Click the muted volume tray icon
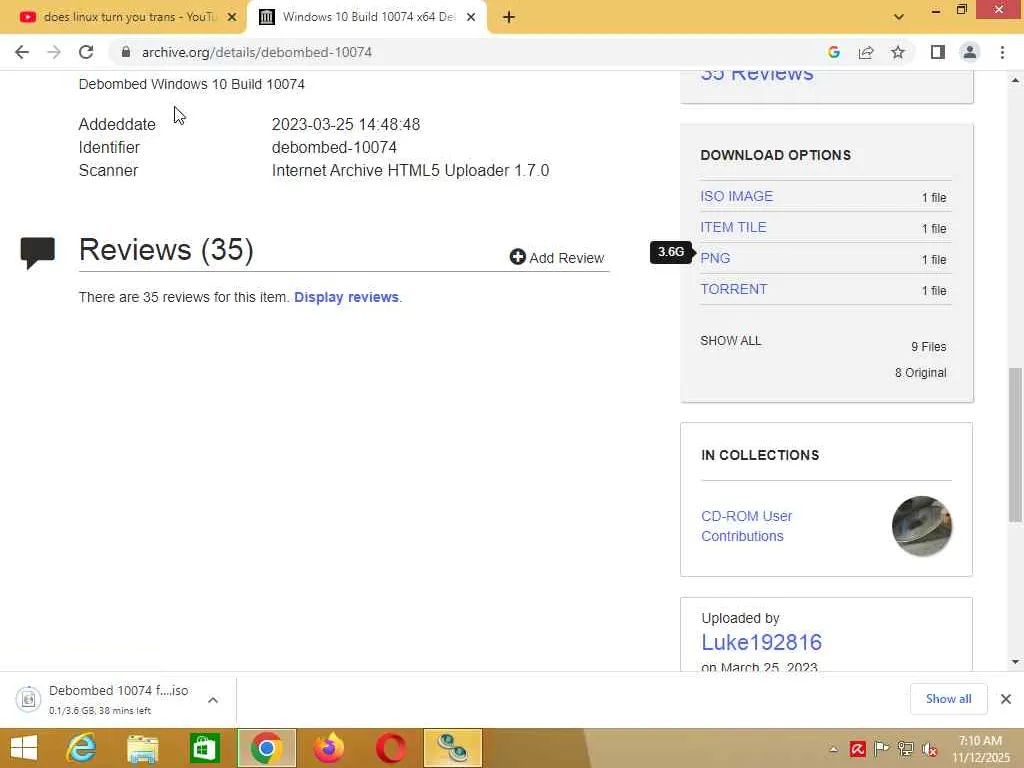This screenshot has width=1024, height=768. (x=929, y=749)
